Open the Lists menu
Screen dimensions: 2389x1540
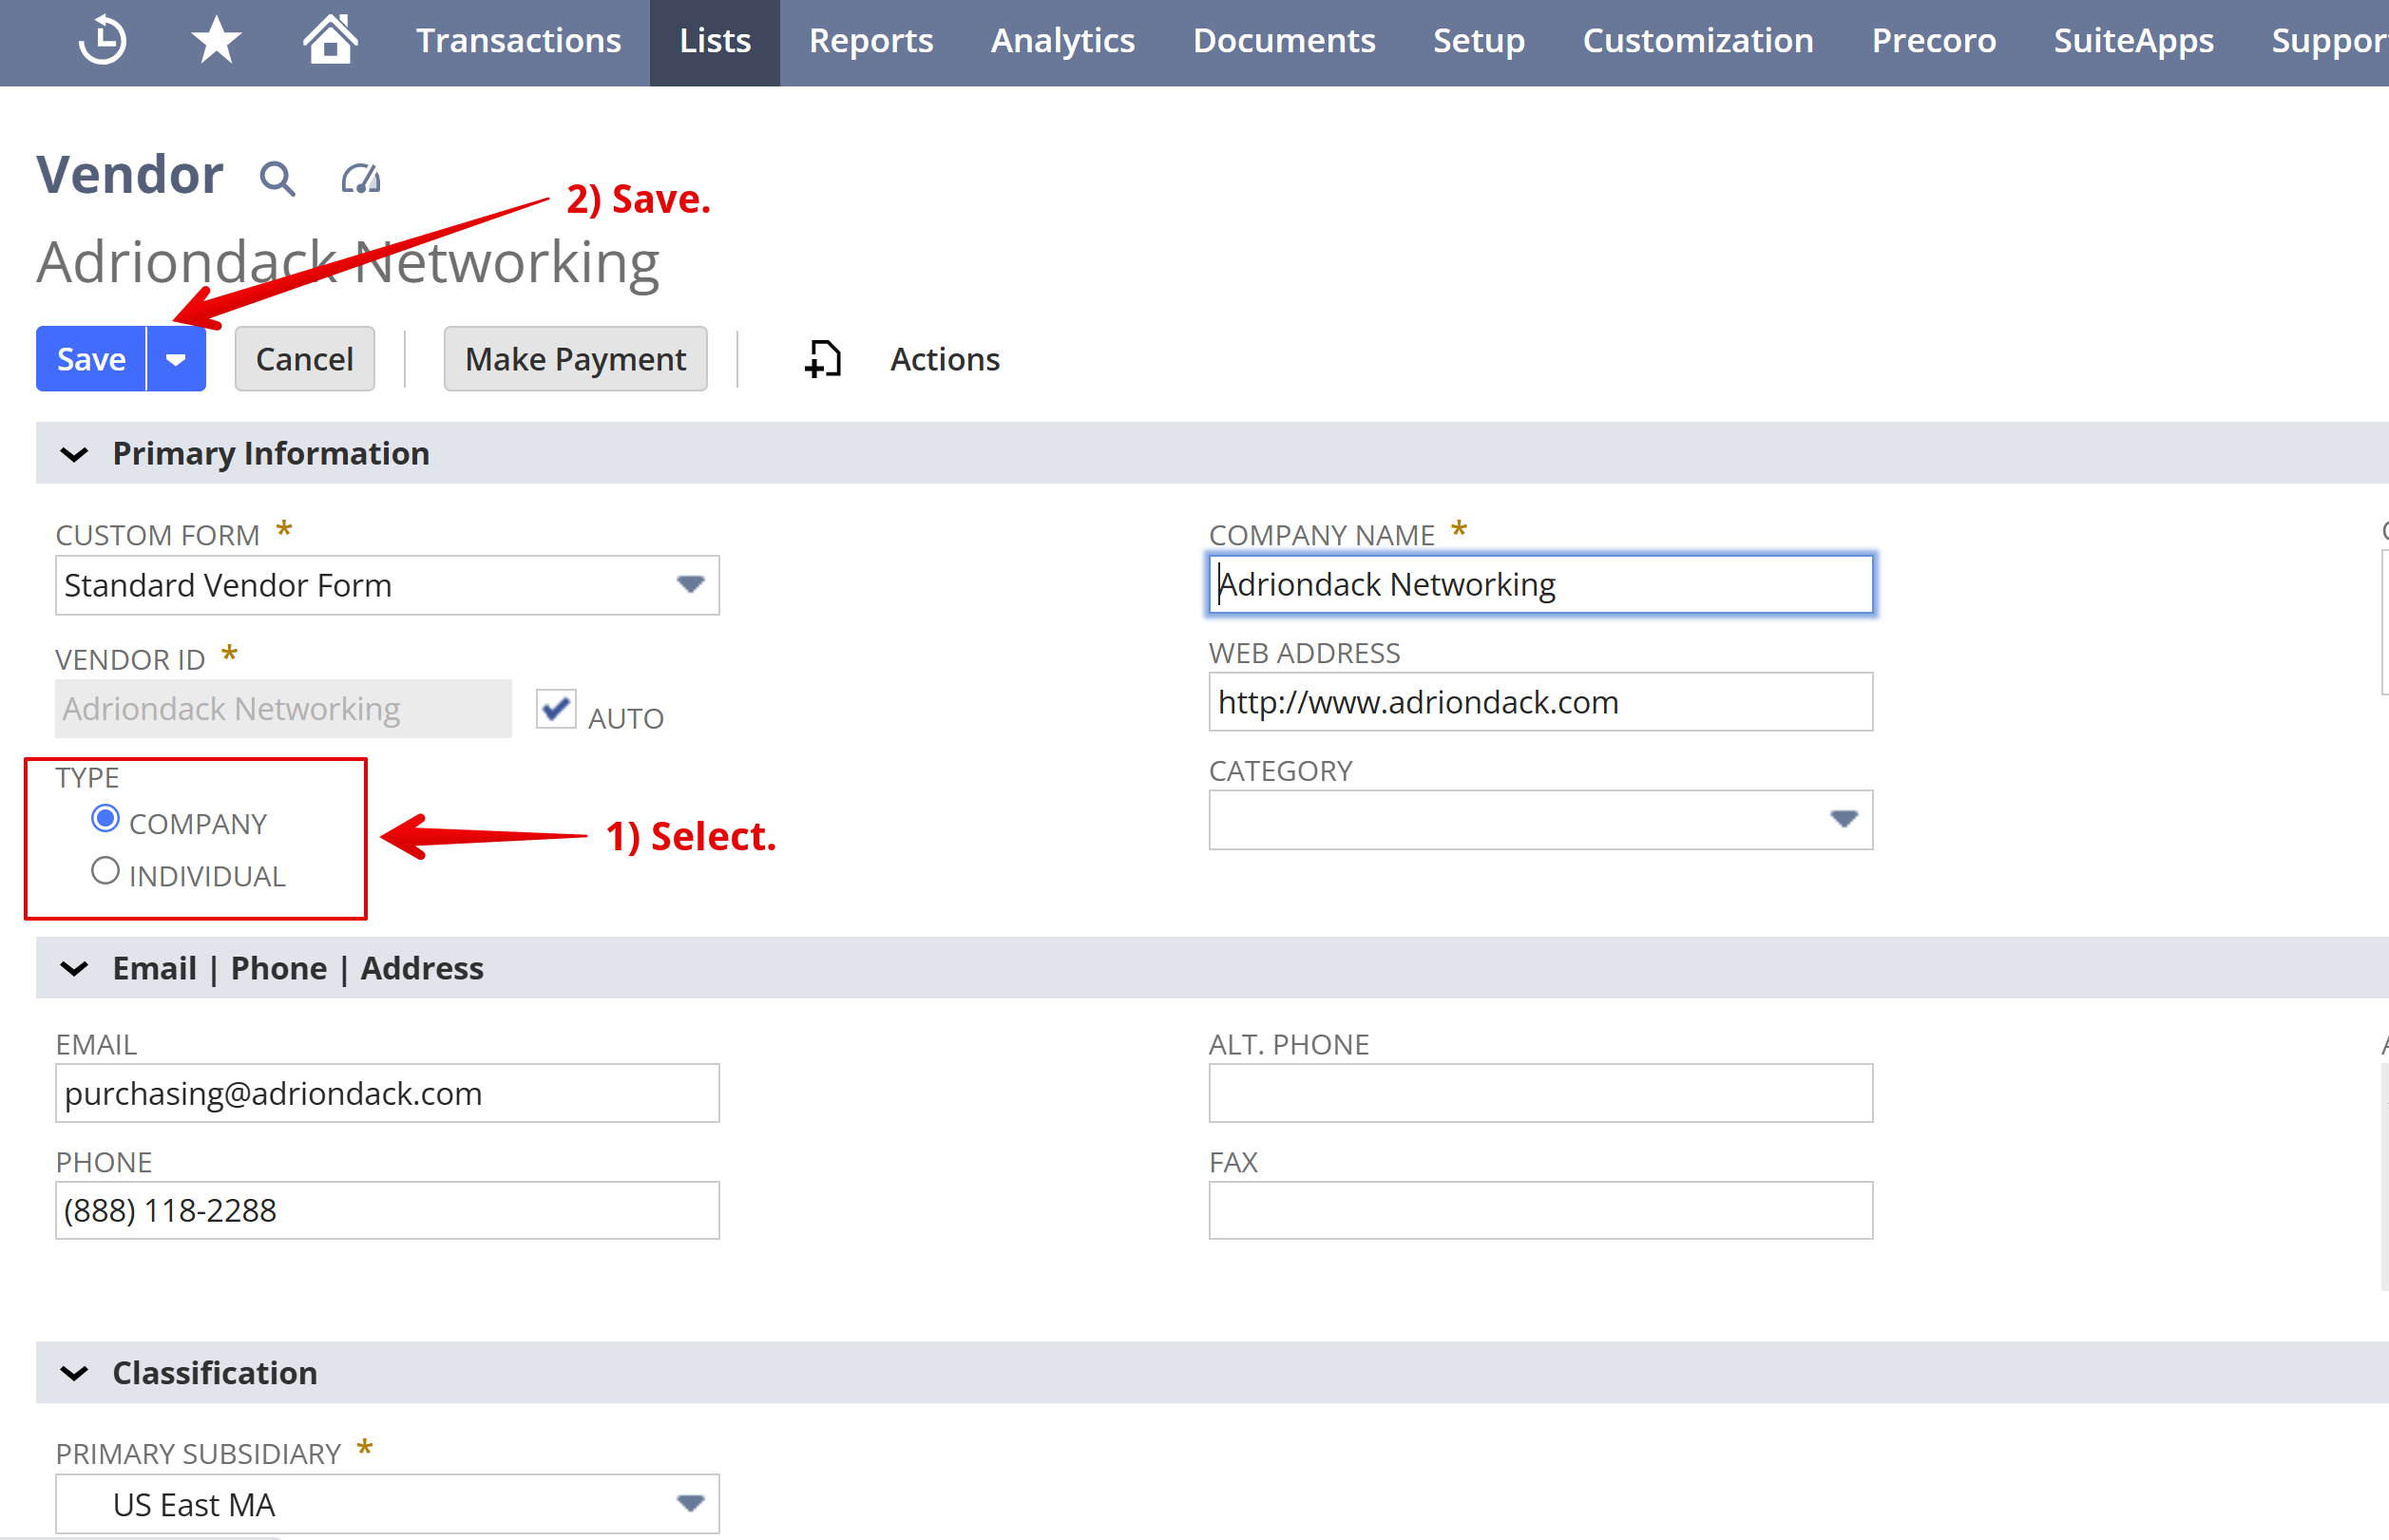click(715, 41)
